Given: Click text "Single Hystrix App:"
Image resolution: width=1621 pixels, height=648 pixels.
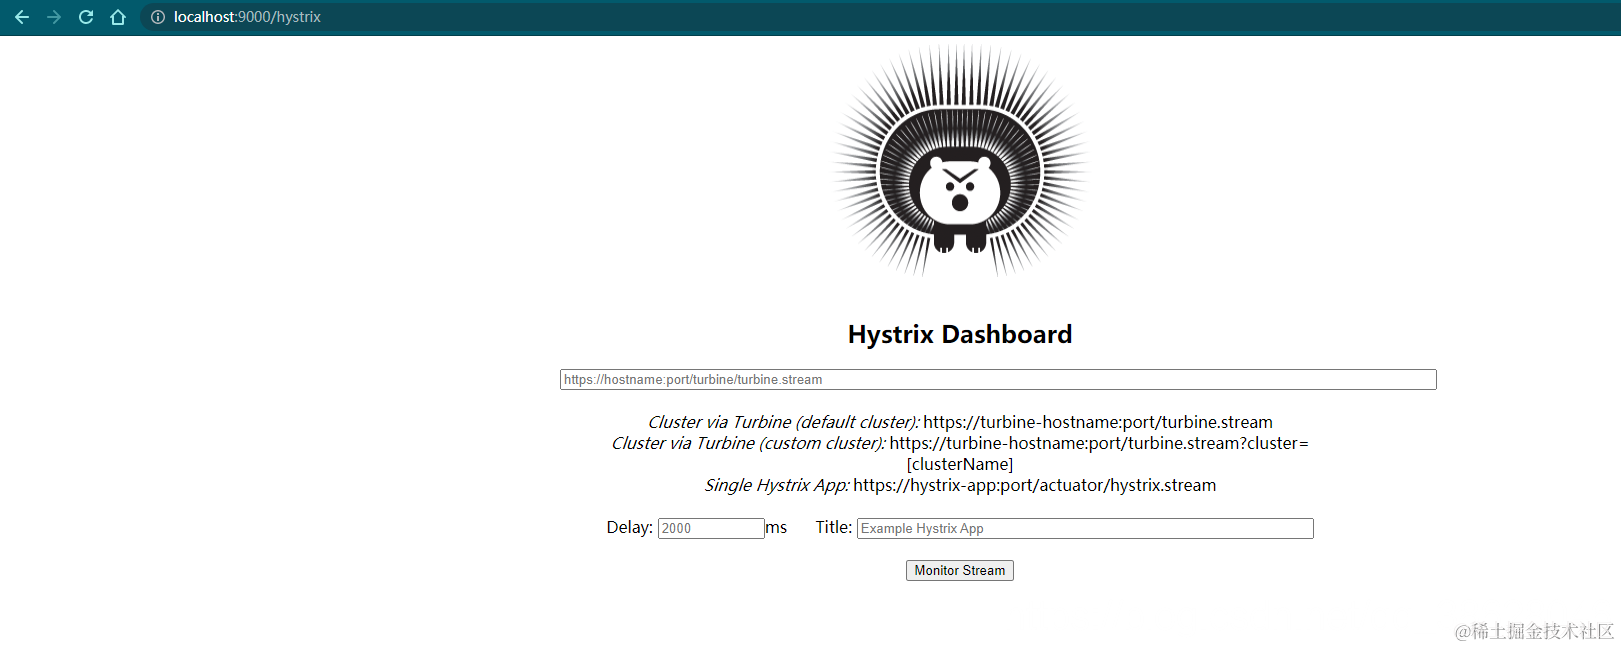Looking at the screenshot, I should (x=777, y=485).
